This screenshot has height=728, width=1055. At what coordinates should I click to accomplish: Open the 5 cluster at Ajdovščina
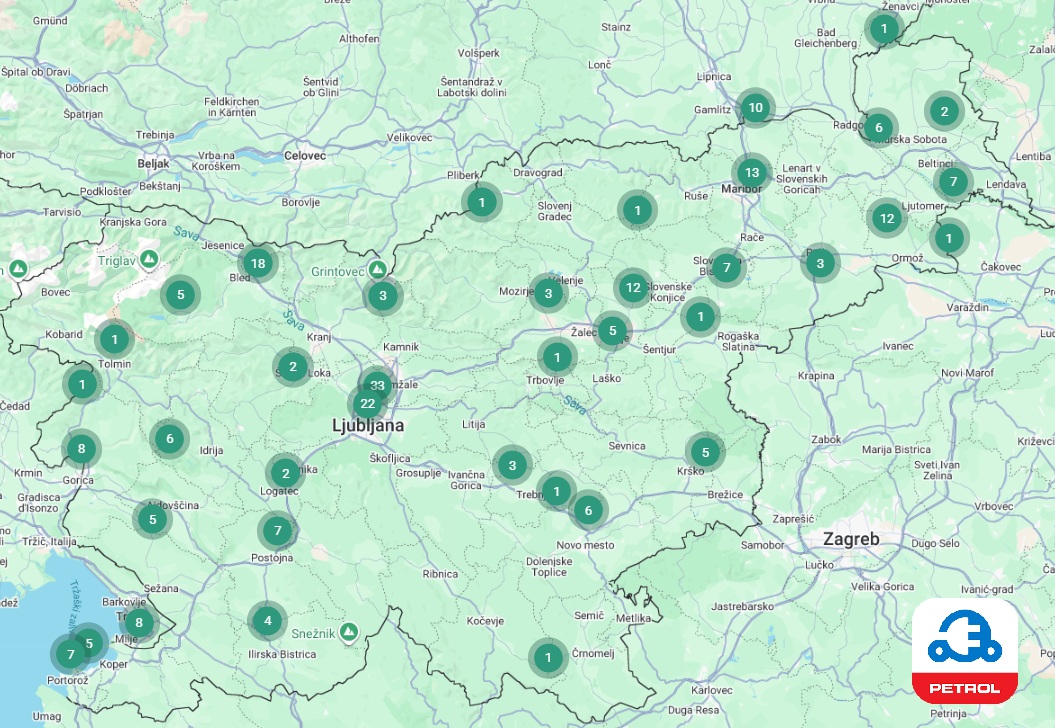click(153, 519)
